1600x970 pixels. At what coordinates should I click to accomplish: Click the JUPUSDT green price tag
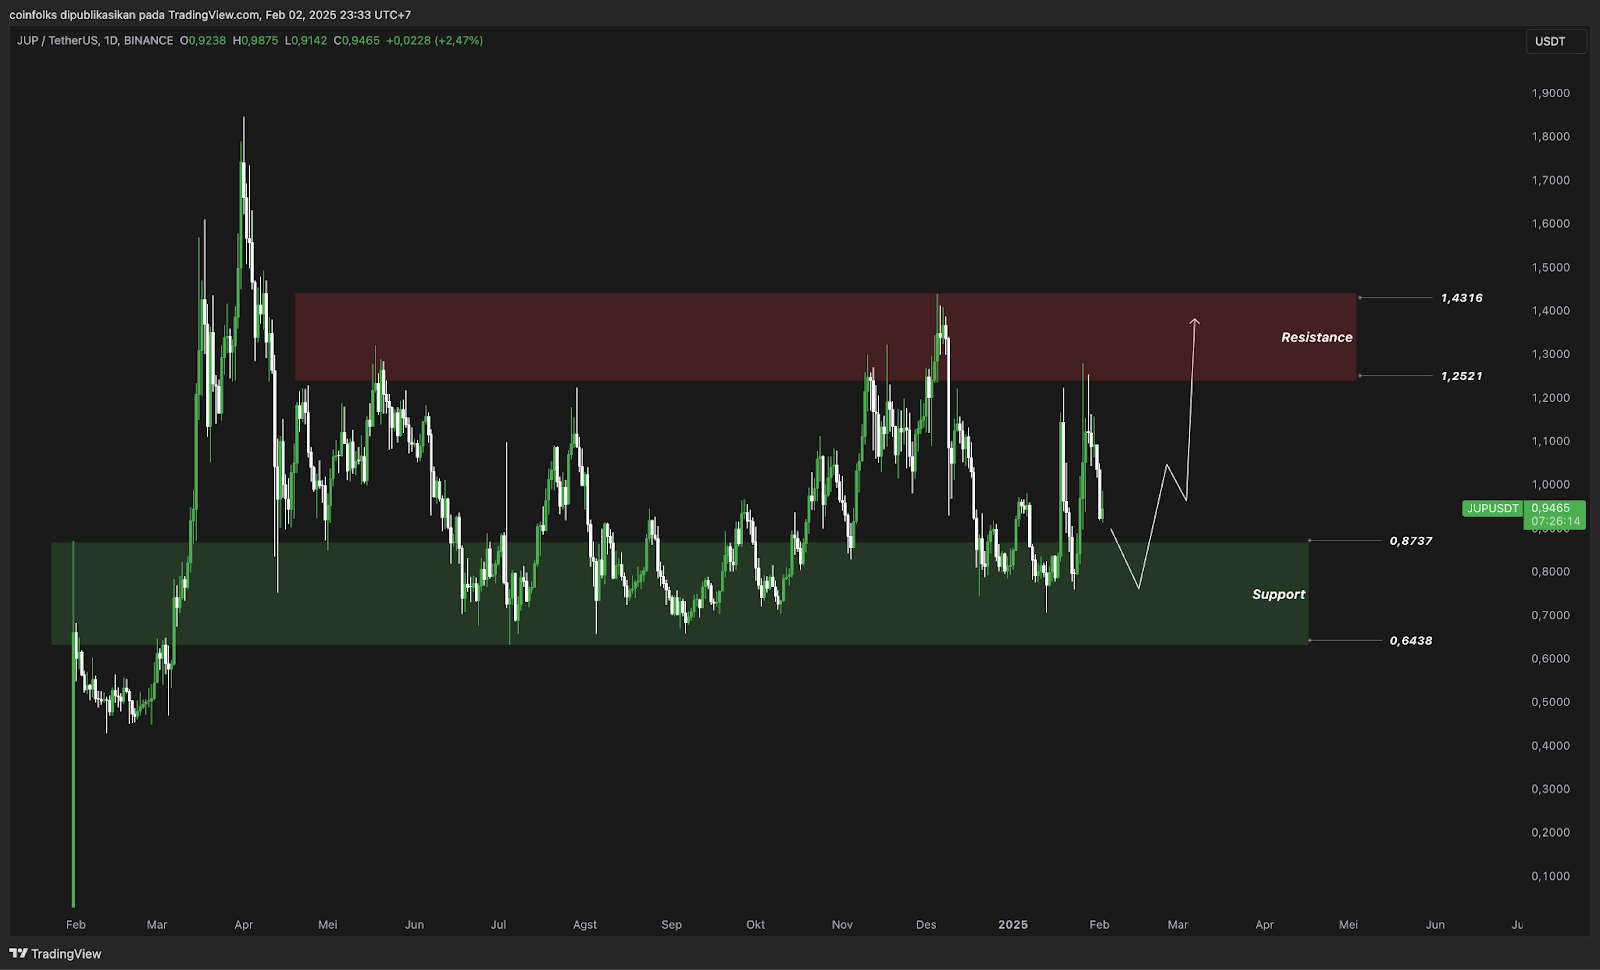tap(1492, 508)
